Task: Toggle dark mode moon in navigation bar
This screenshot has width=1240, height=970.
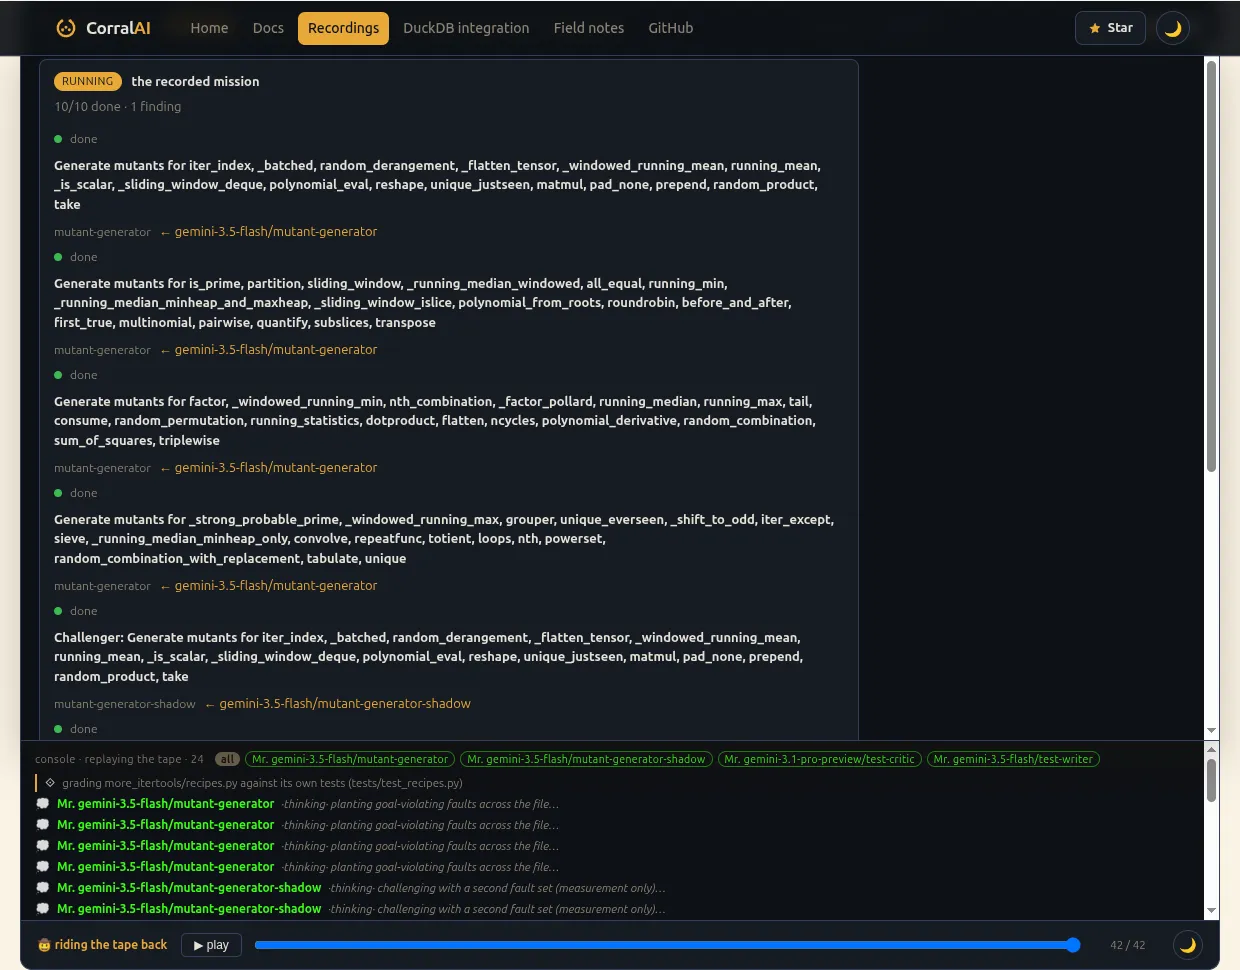Action: coord(1173,28)
